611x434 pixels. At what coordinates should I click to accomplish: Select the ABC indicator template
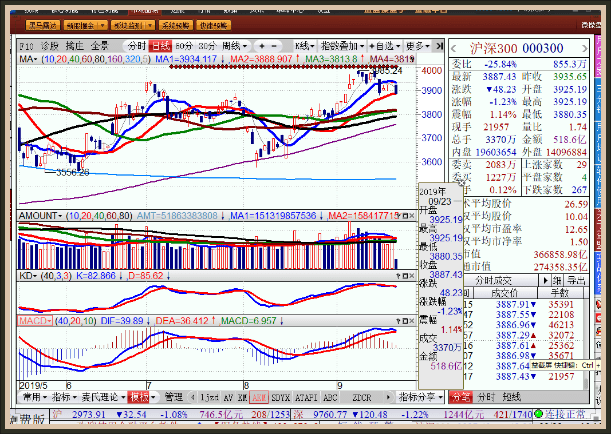coord(330,397)
